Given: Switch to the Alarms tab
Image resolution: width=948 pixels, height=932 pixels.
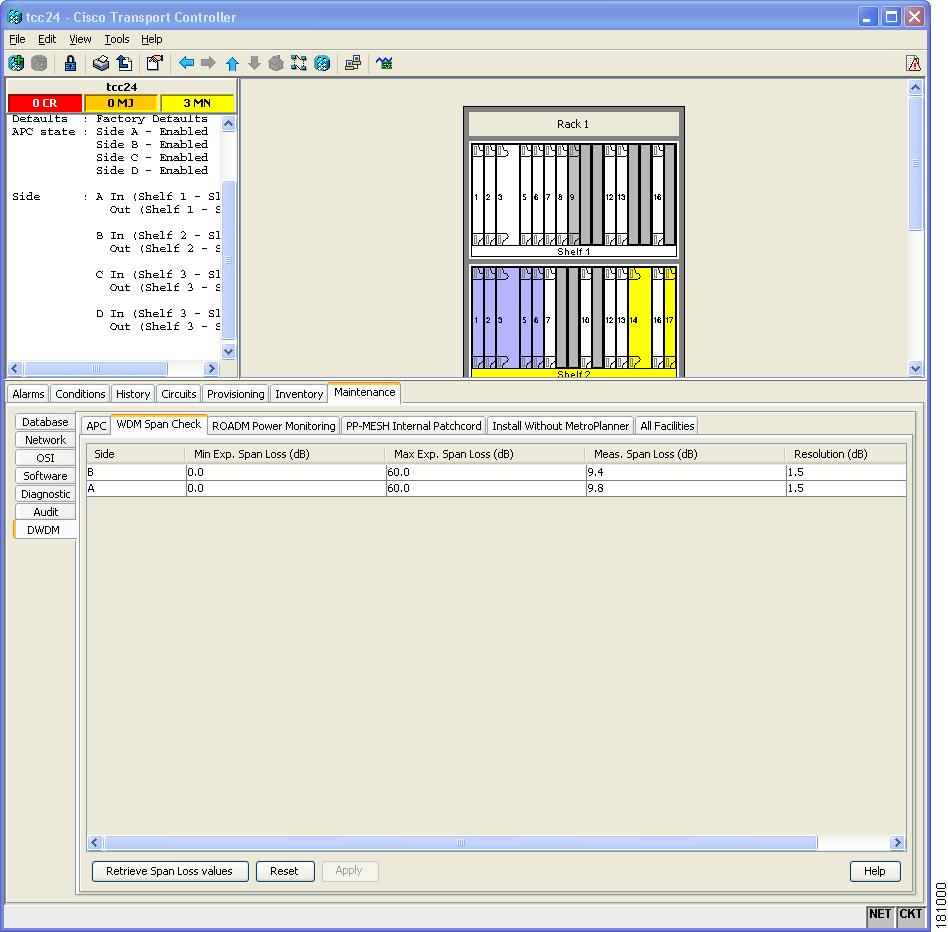Looking at the screenshot, I should (x=28, y=394).
